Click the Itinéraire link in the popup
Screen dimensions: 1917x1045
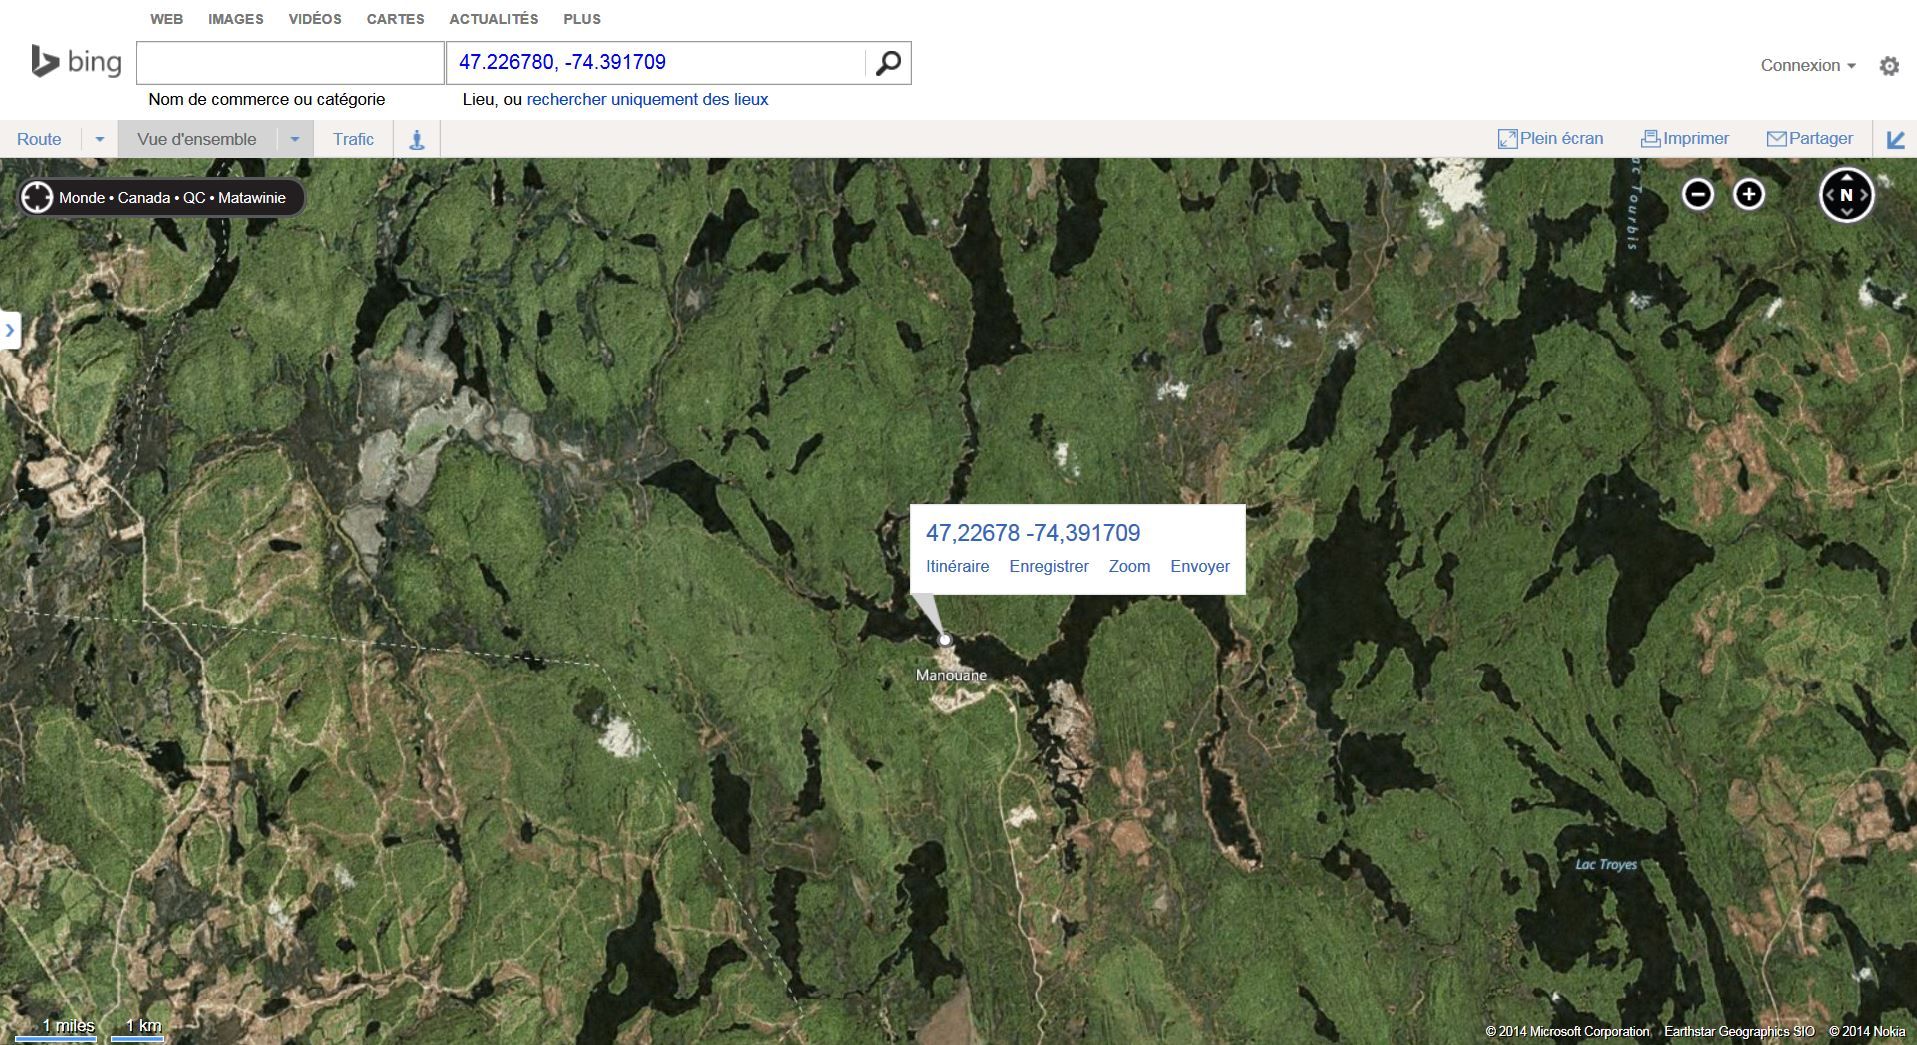[957, 567]
